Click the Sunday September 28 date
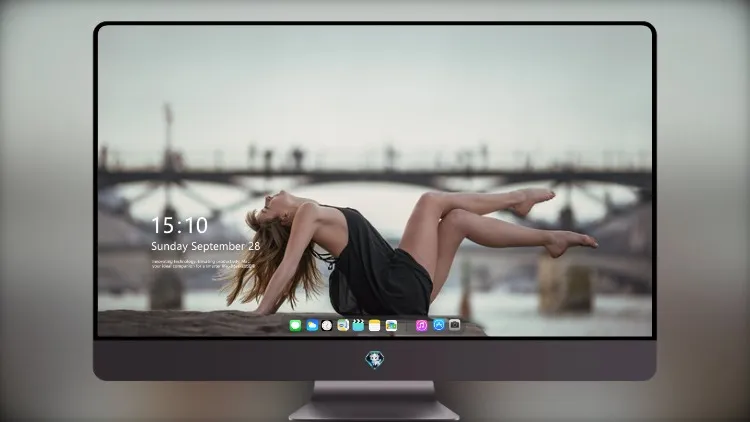This screenshot has width=750, height=422. click(206, 246)
